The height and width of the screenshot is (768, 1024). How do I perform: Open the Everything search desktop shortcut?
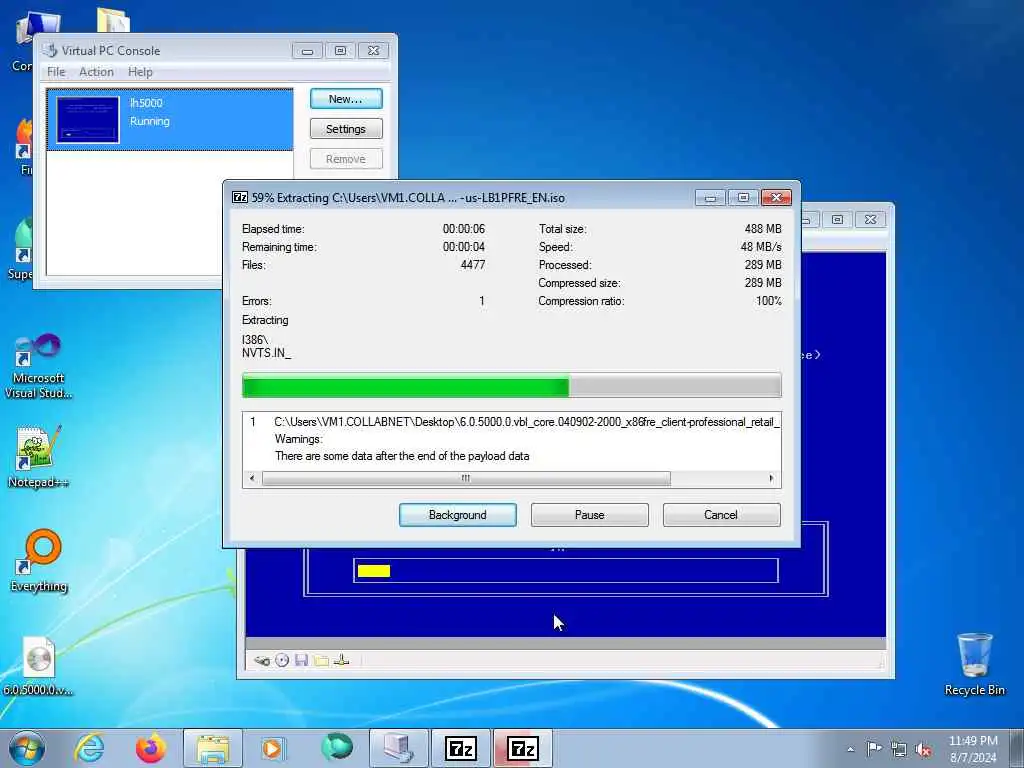click(39, 560)
